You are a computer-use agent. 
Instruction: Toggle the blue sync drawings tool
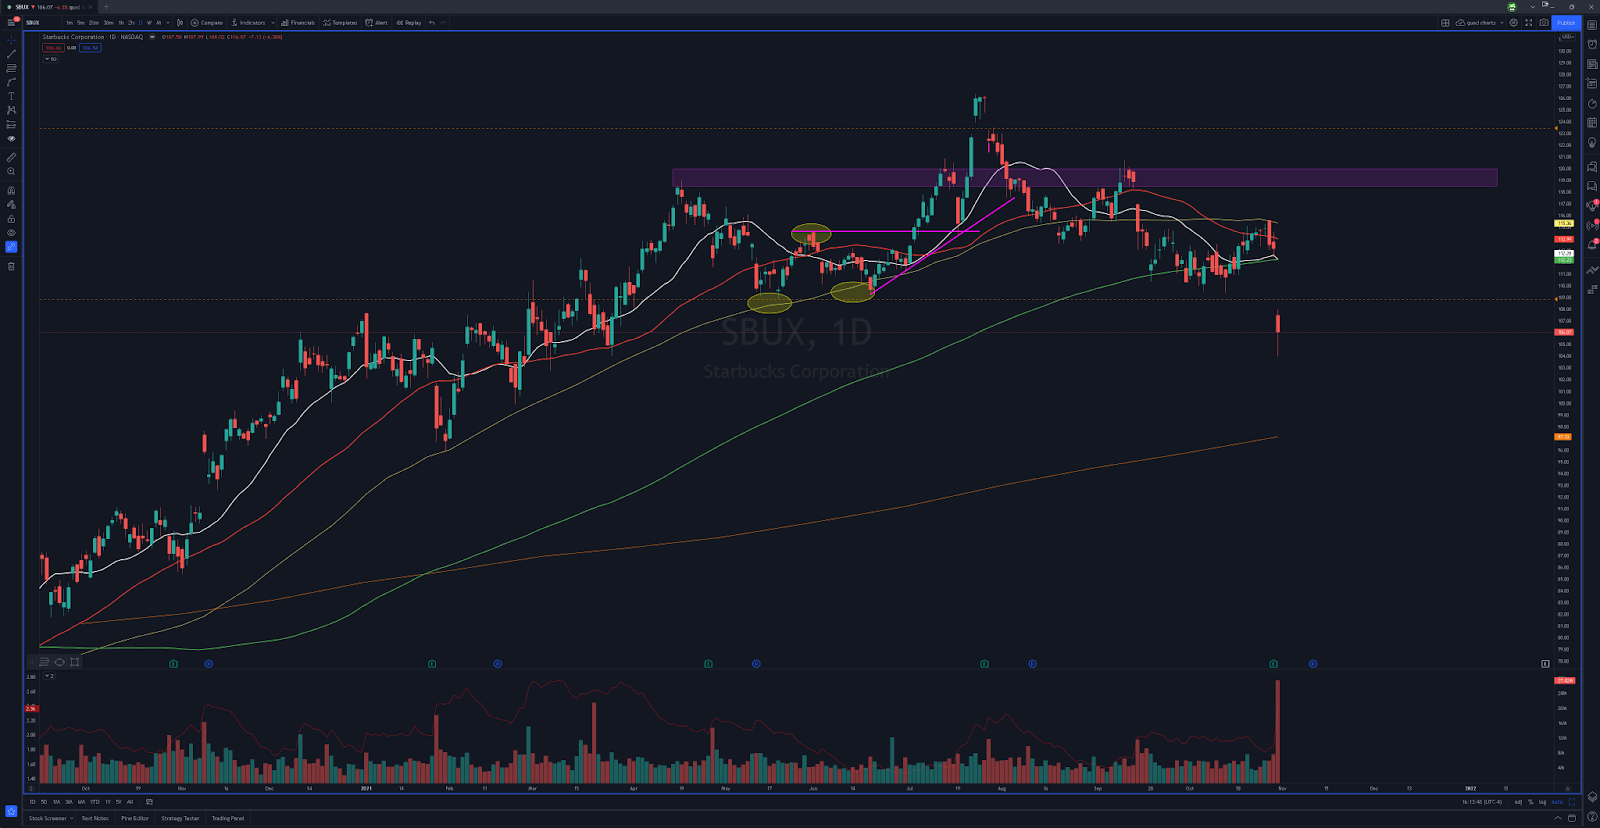pyautogui.click(x=11, y=247)
